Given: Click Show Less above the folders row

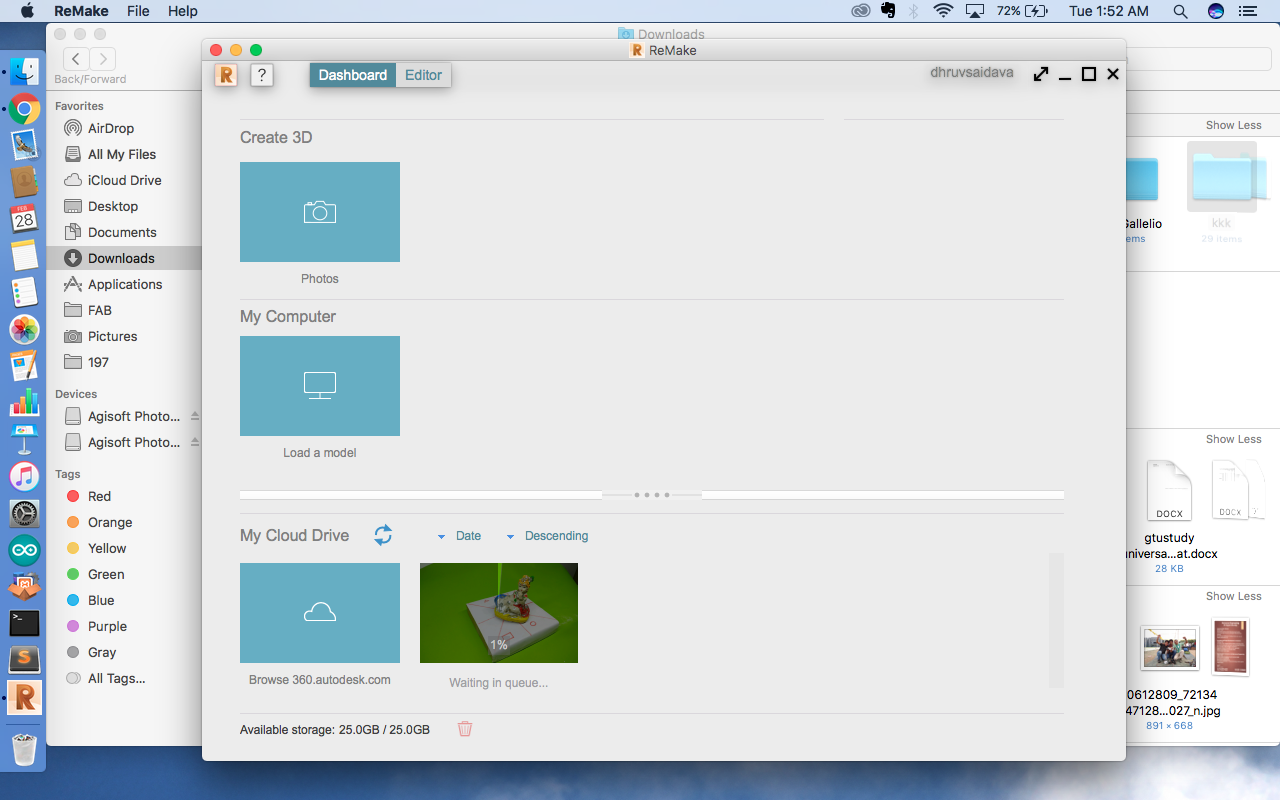Looking at the screenshot, I should pos(1233,125).
